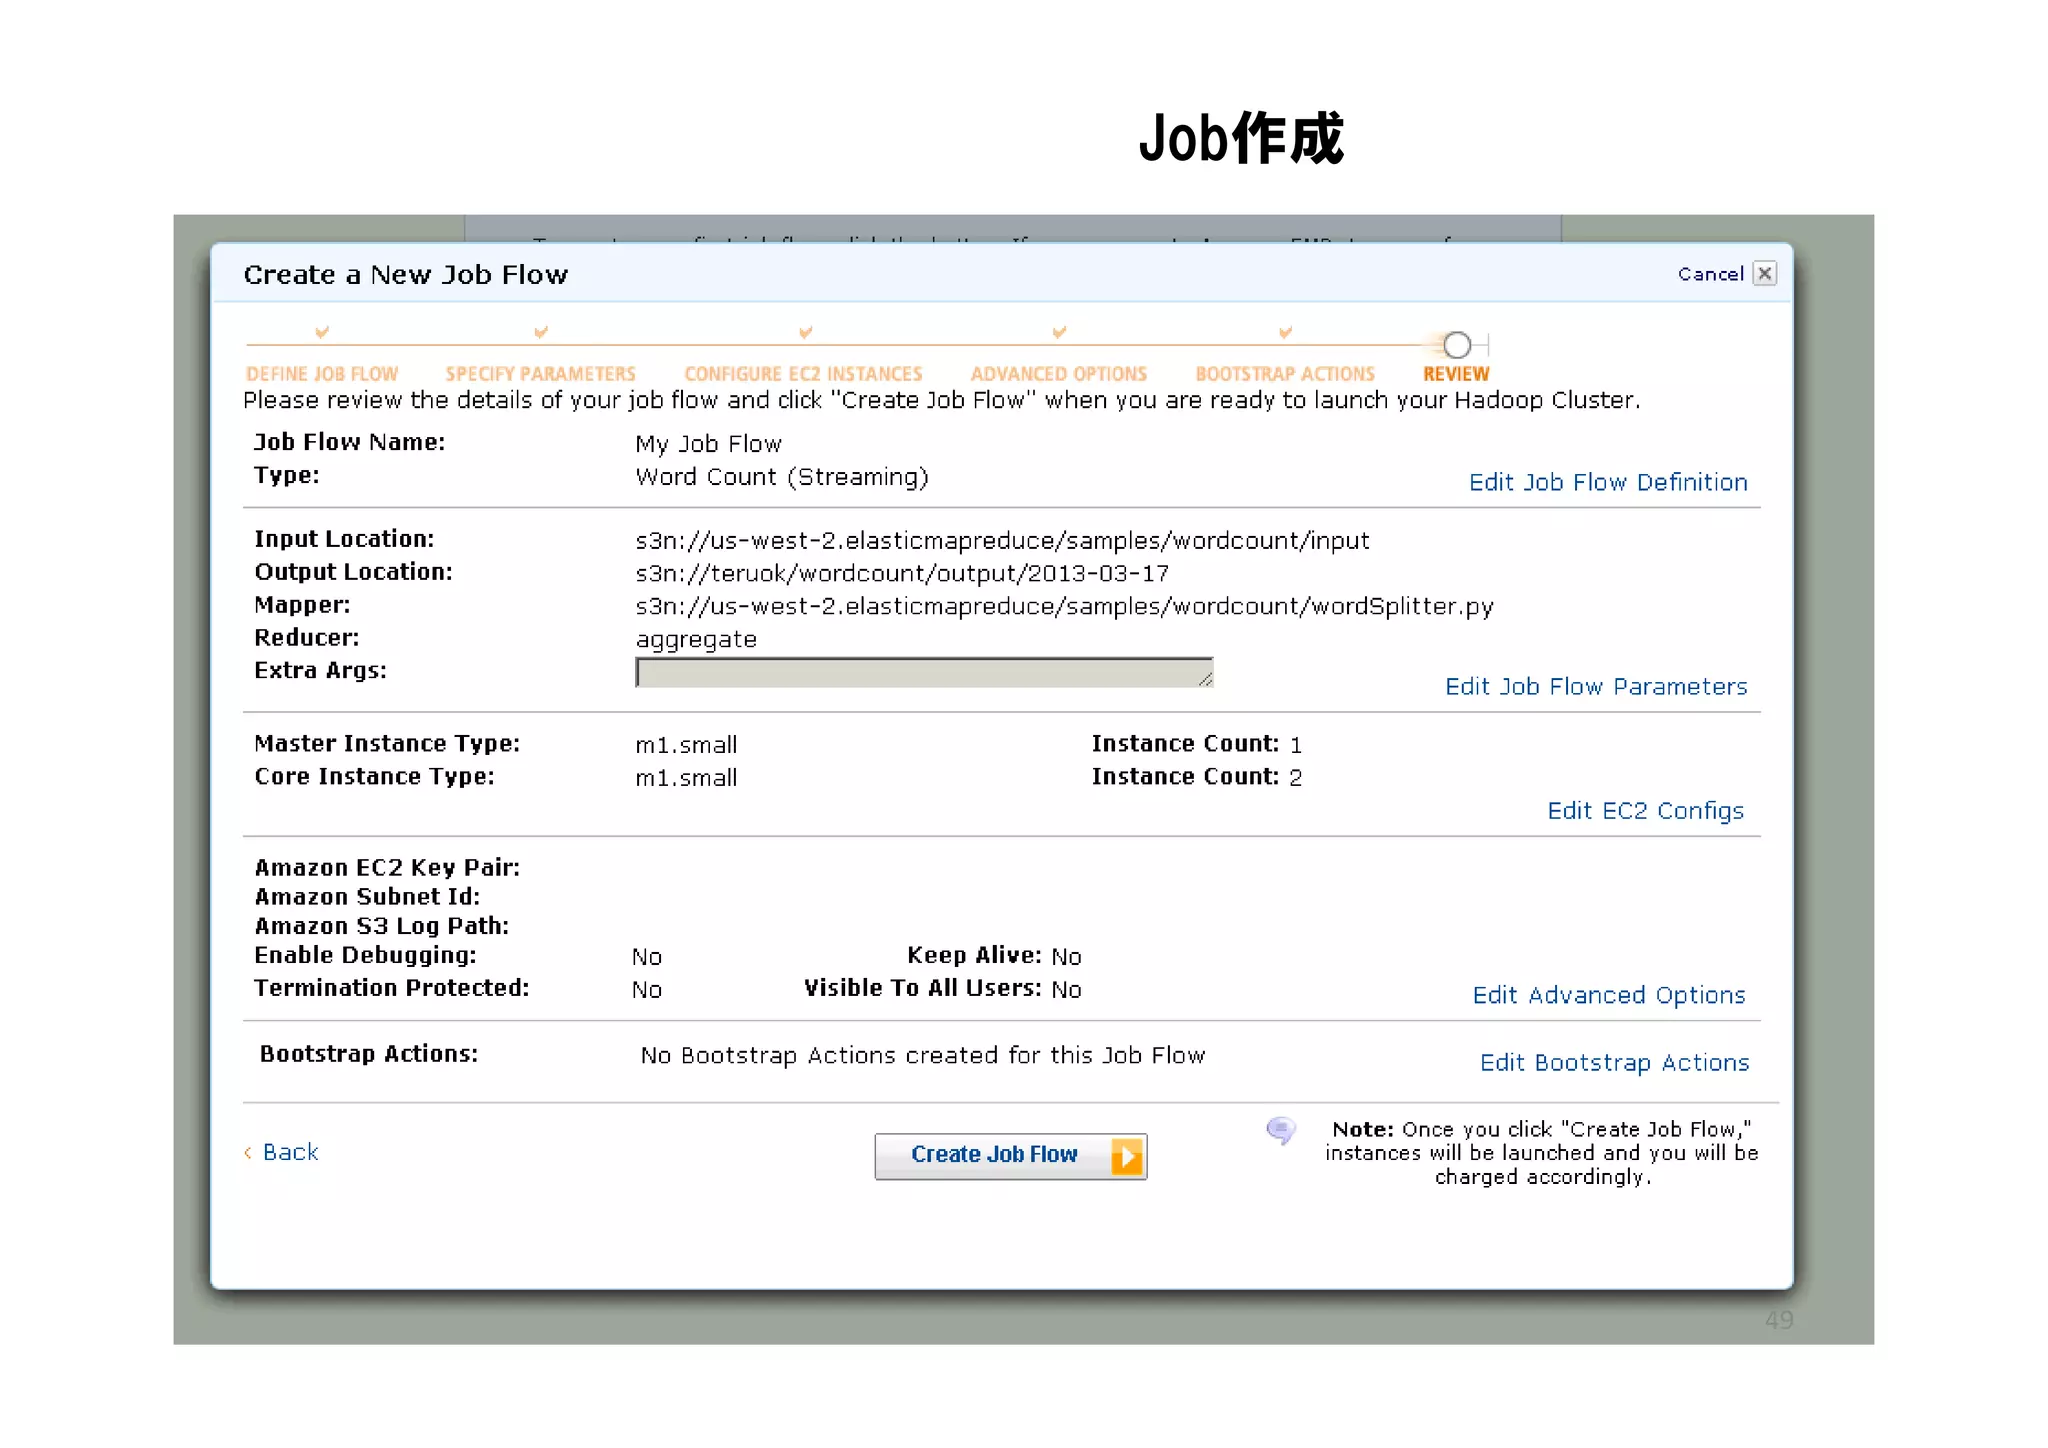Open Edit Job Flow Parameters
Screen dimensions: 2048x1448
[x=1596, y=686]
